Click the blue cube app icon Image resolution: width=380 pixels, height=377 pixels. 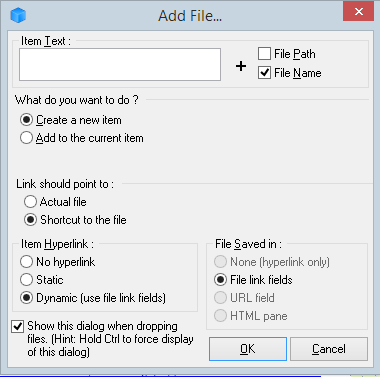point(18,15)
